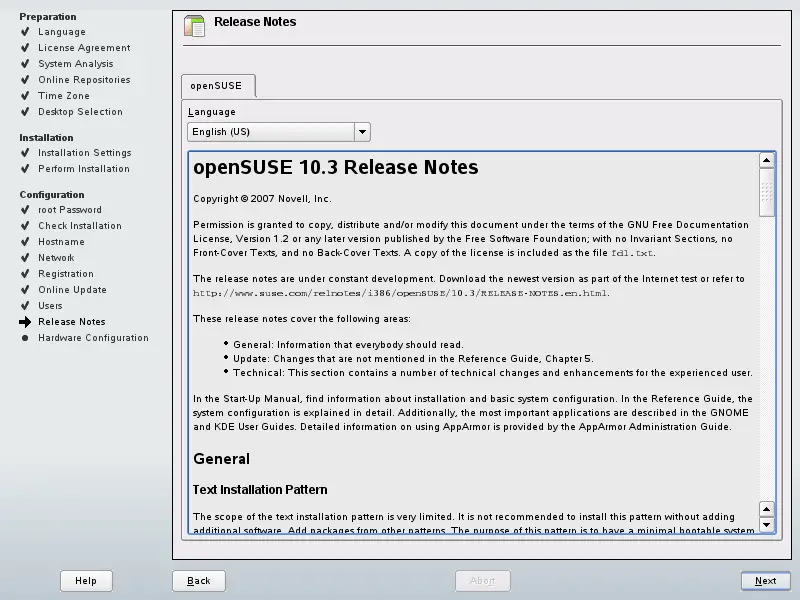800x600 pixels.
Task: Select the Hostname step
Action: (61, 242)
